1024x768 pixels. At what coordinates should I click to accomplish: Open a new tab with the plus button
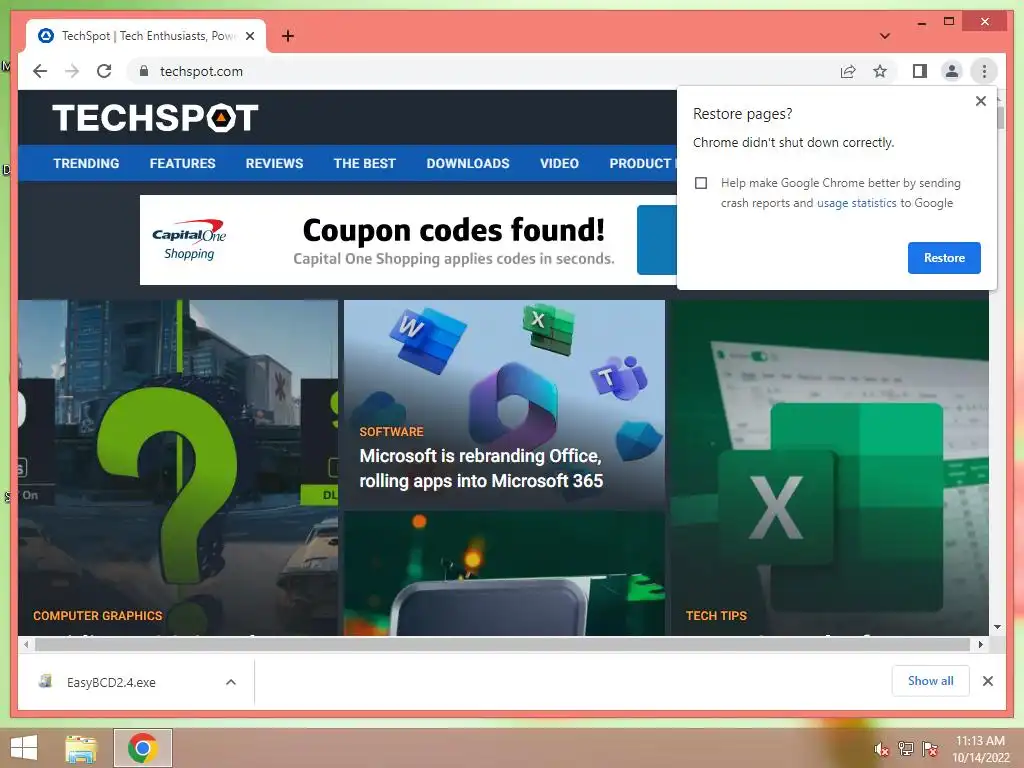pyautogui.click(x=288, y=36)
